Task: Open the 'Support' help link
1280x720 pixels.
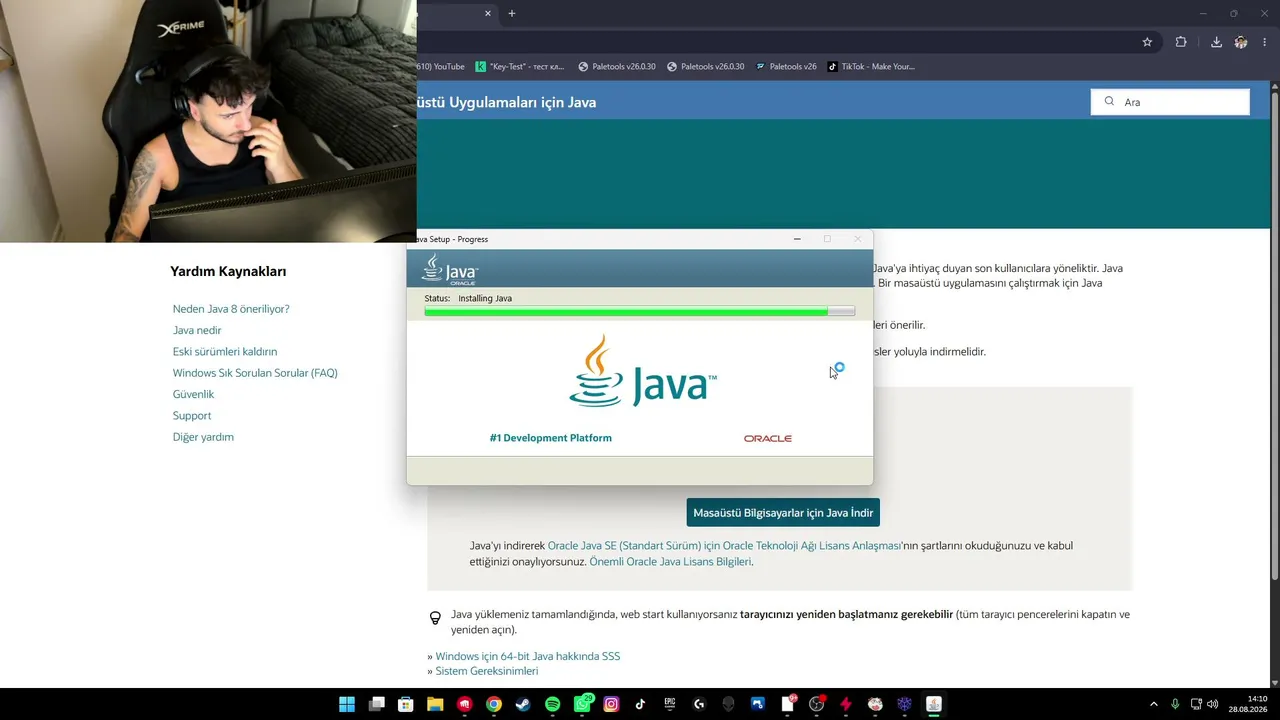Action: click(192, 416)
